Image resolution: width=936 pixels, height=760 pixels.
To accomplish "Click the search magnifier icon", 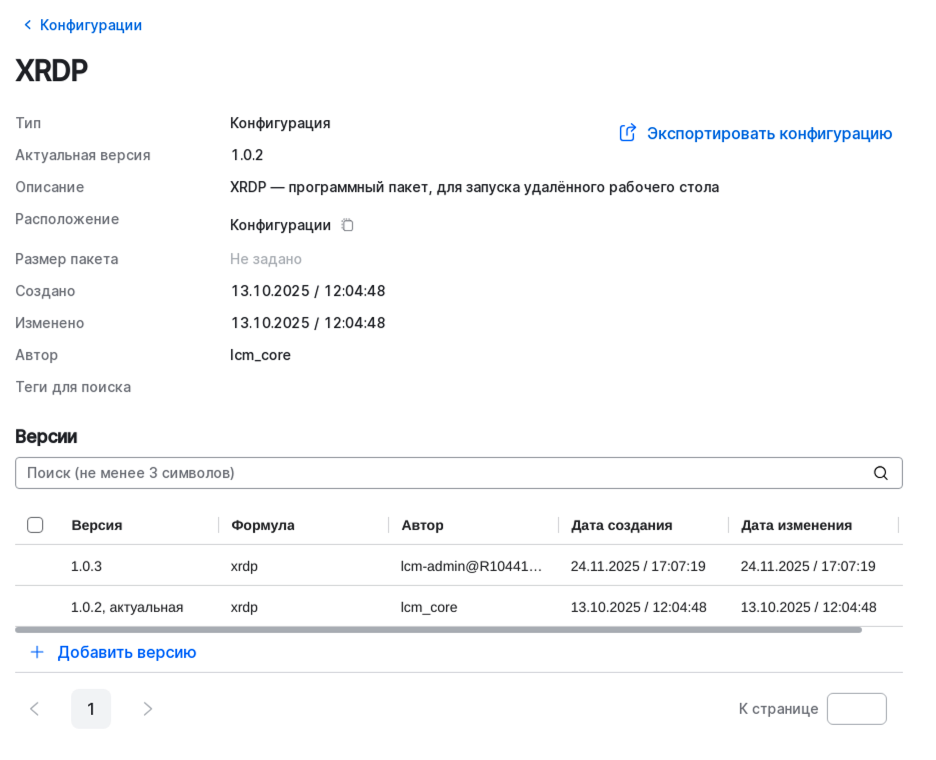I will pyautogui.click(x=880, y=472).
